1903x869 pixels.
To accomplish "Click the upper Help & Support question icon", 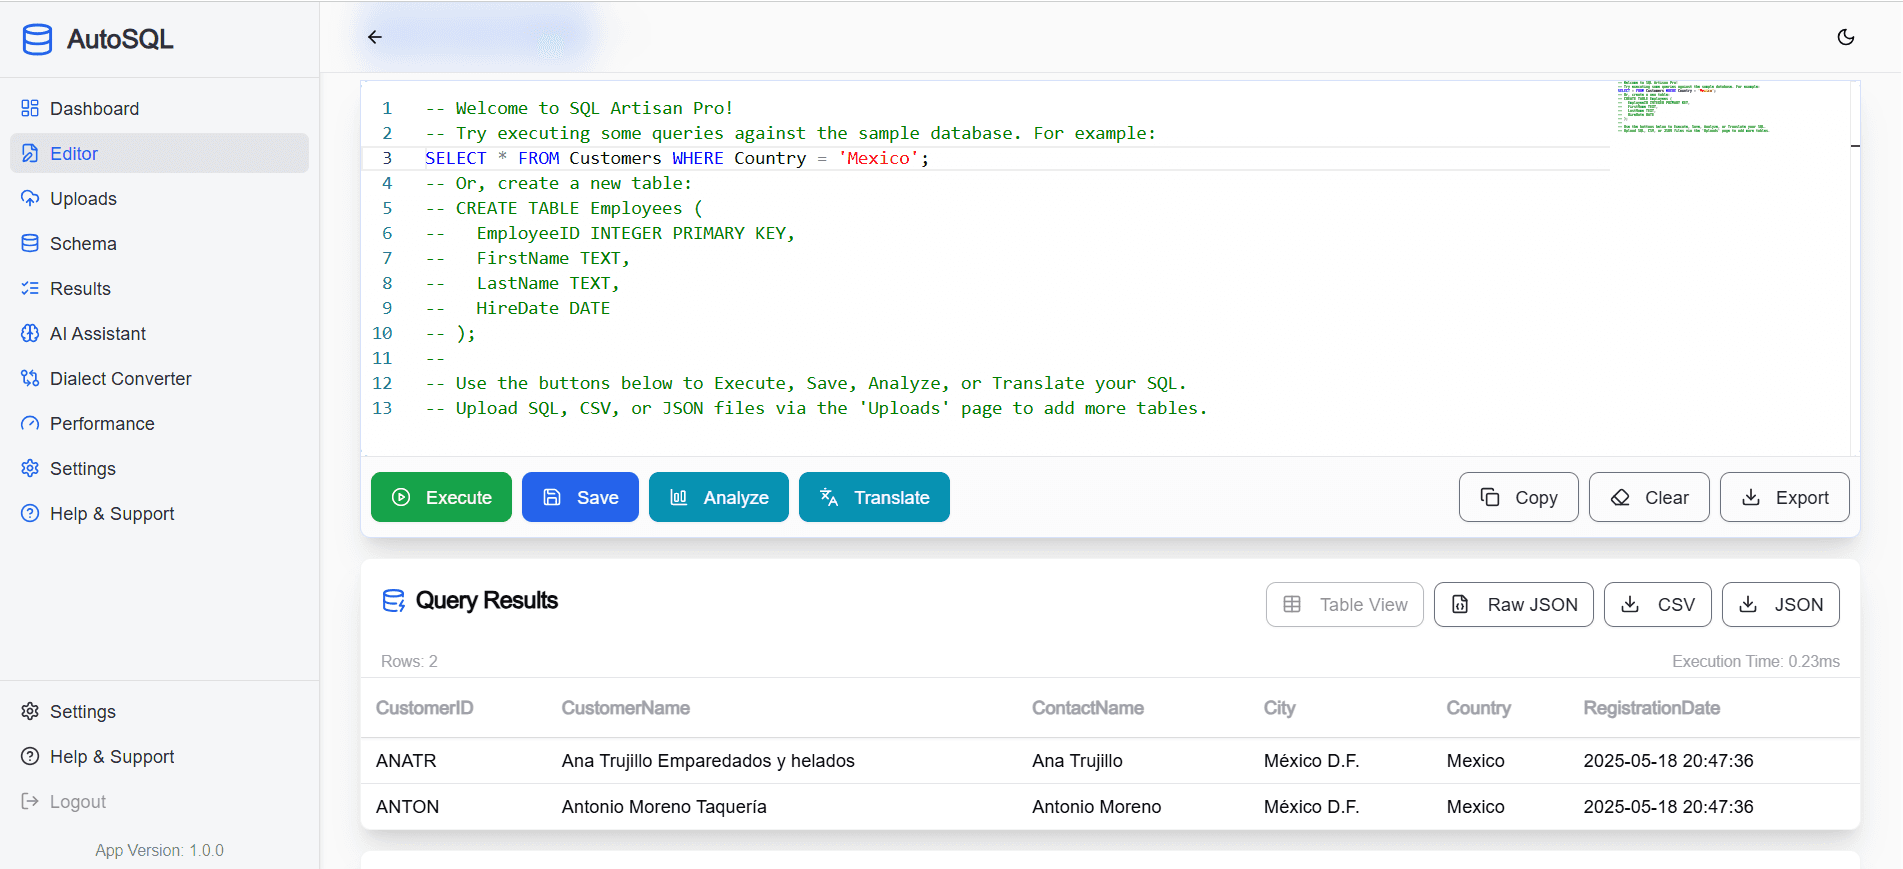I will [30, 513].
